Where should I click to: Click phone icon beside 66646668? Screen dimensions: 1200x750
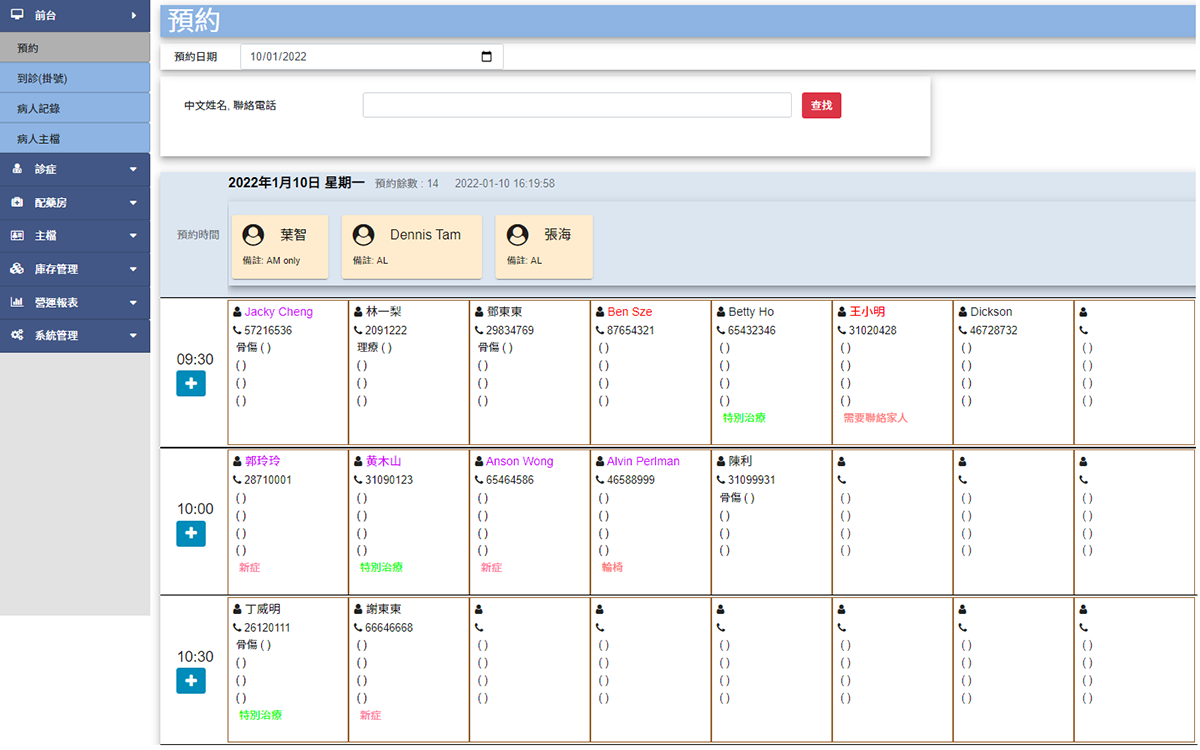358,627
